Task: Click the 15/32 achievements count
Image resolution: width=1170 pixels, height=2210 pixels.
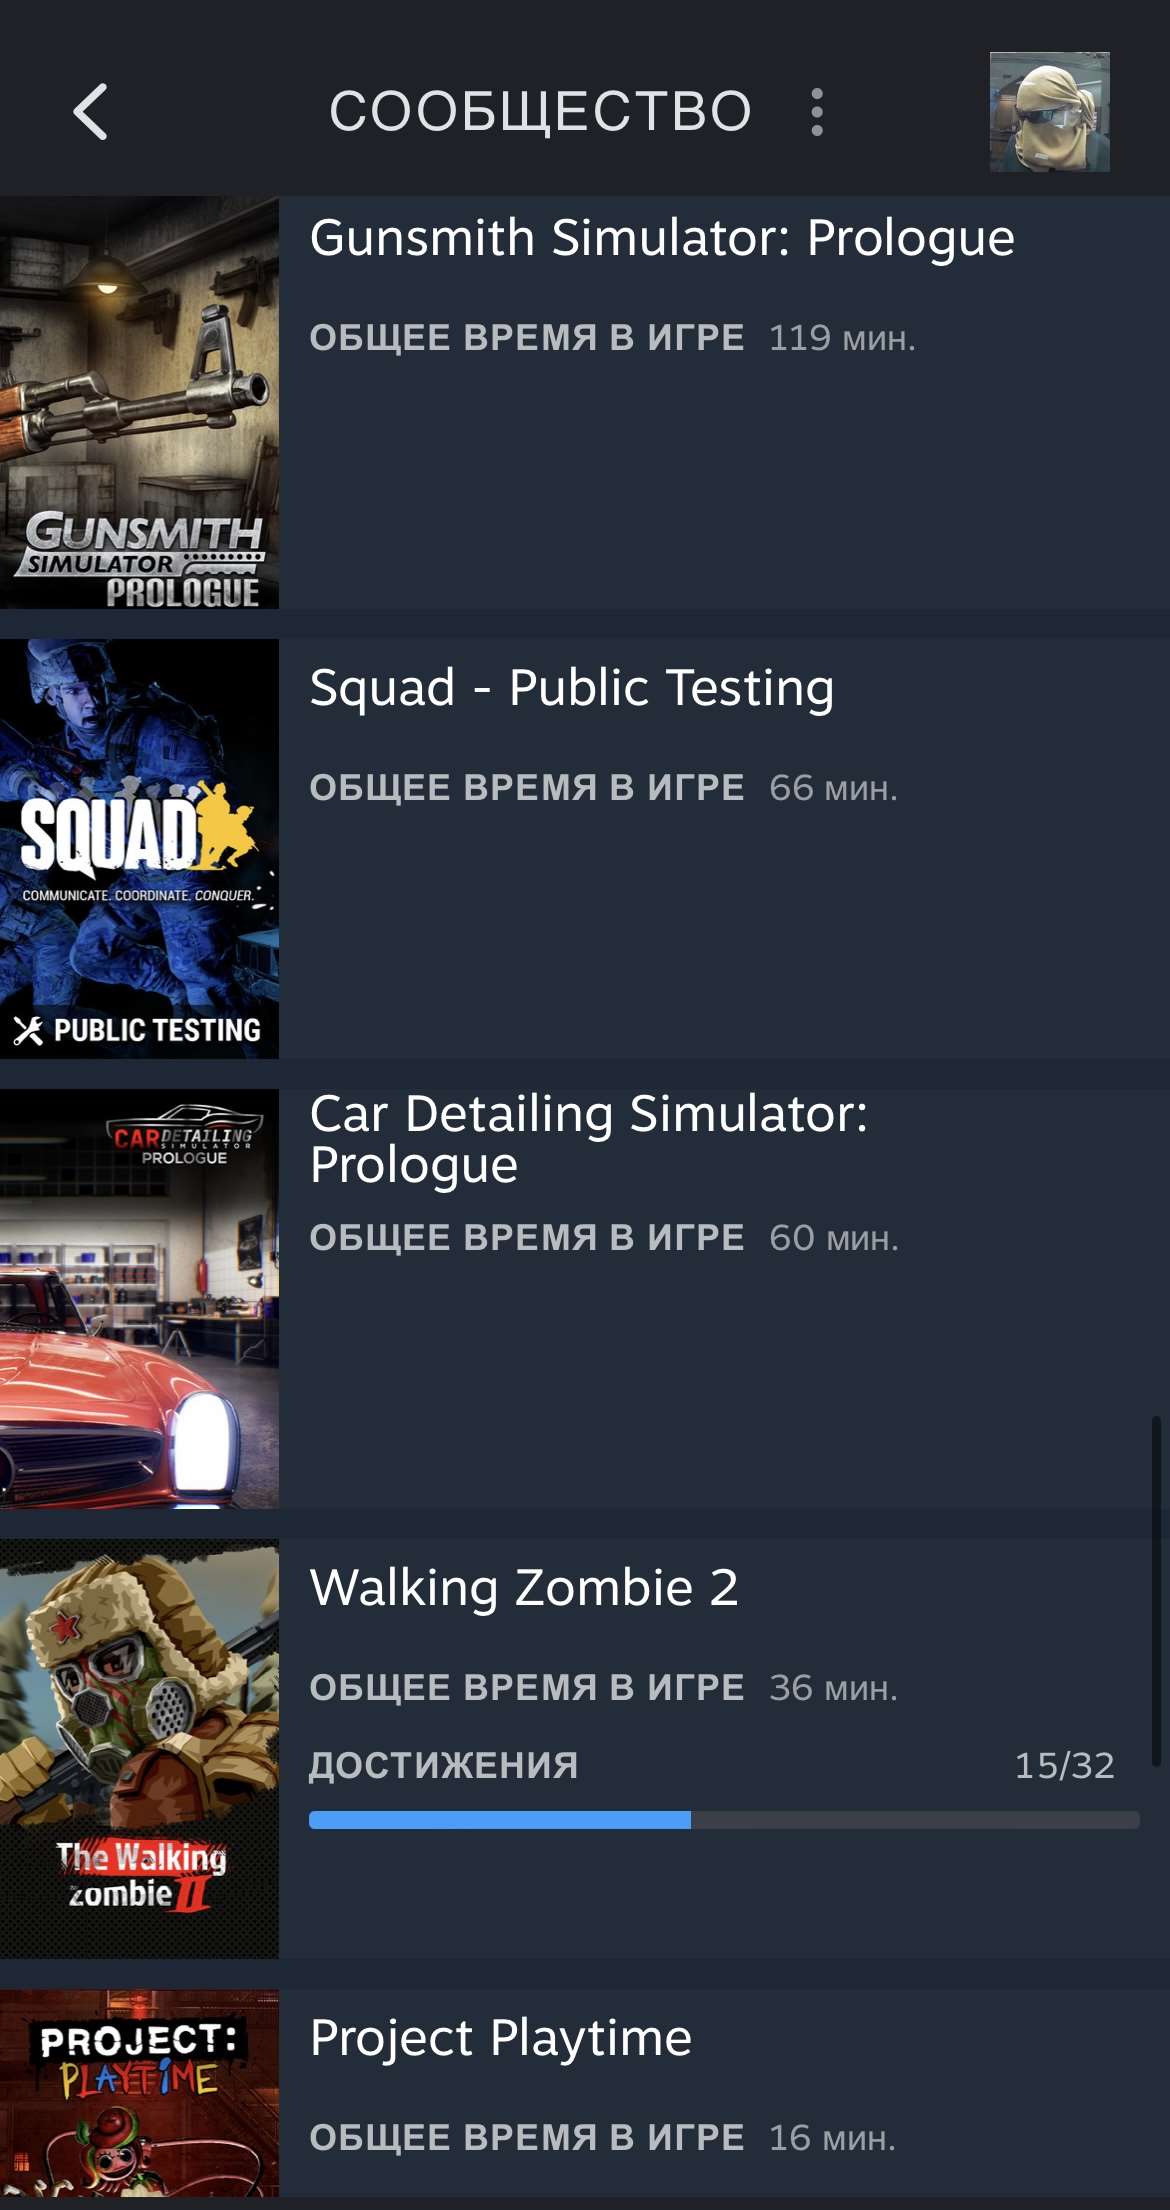Action: click(x=1064, y=1765)
